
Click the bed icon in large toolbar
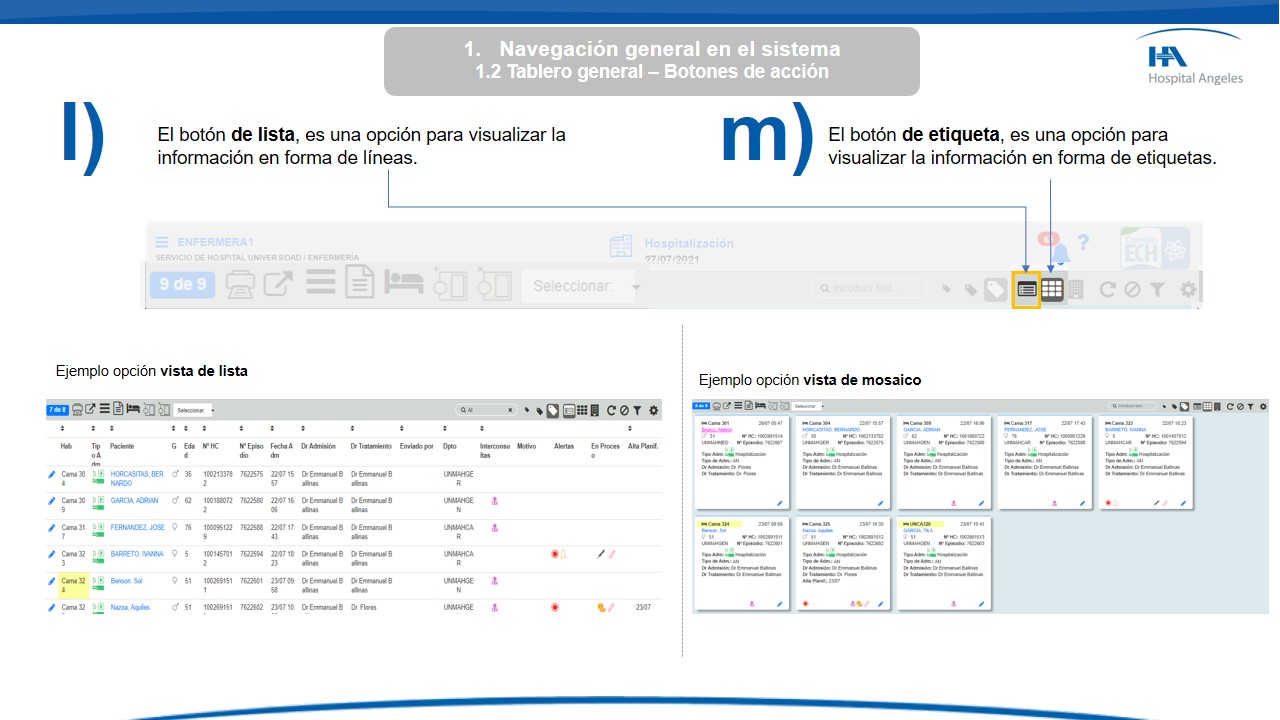coord(405,285)
